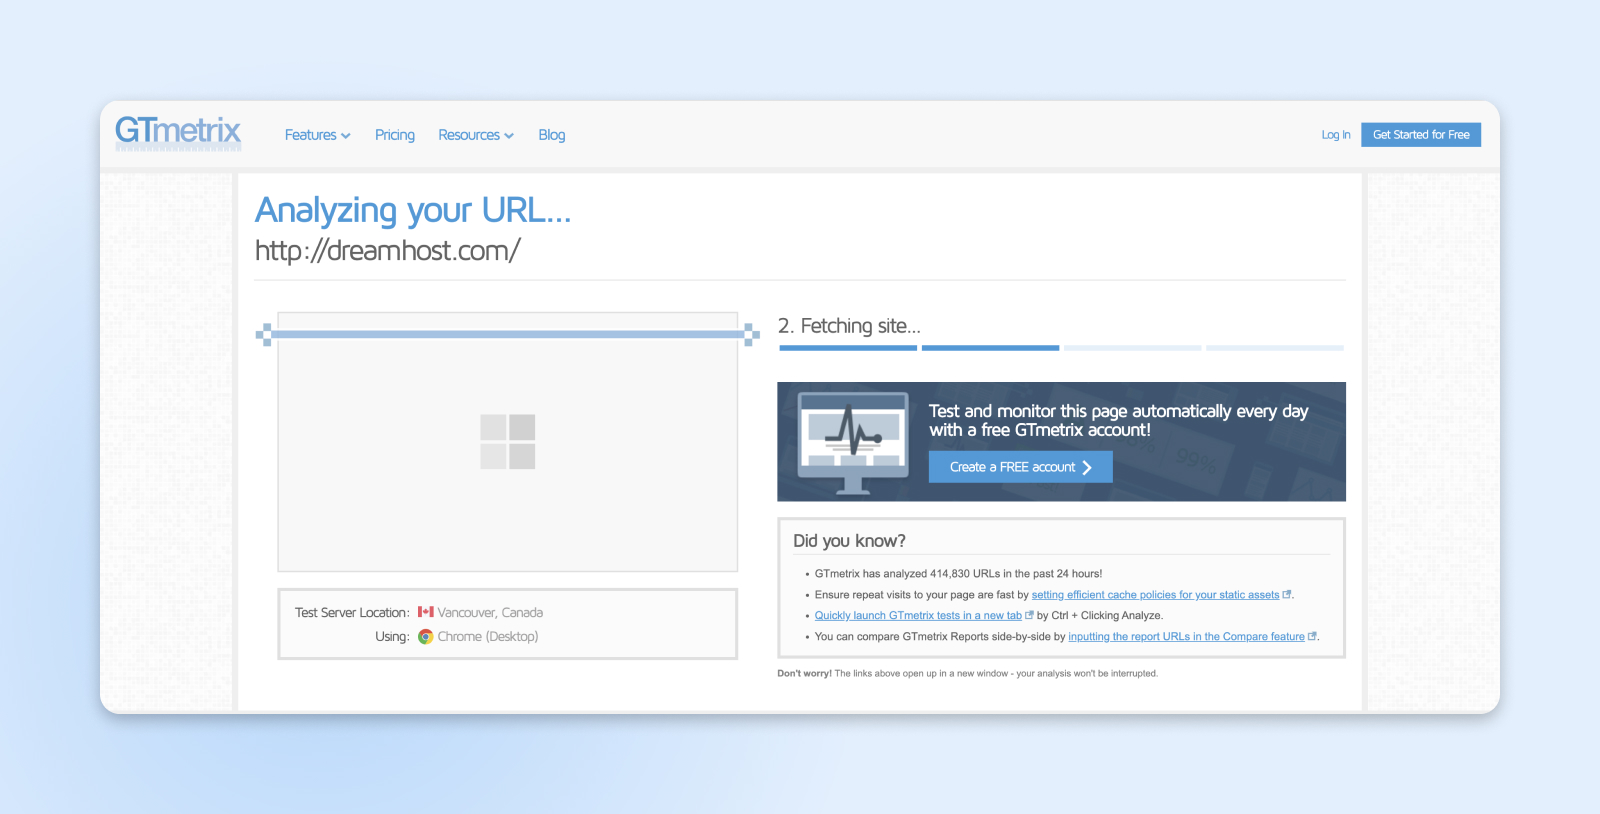Image resolution: width=1600 pixels, height=814 pixels.
Task: Click the Create a FREE account button
Action: pyautogui.click(x=1020, y=467)
